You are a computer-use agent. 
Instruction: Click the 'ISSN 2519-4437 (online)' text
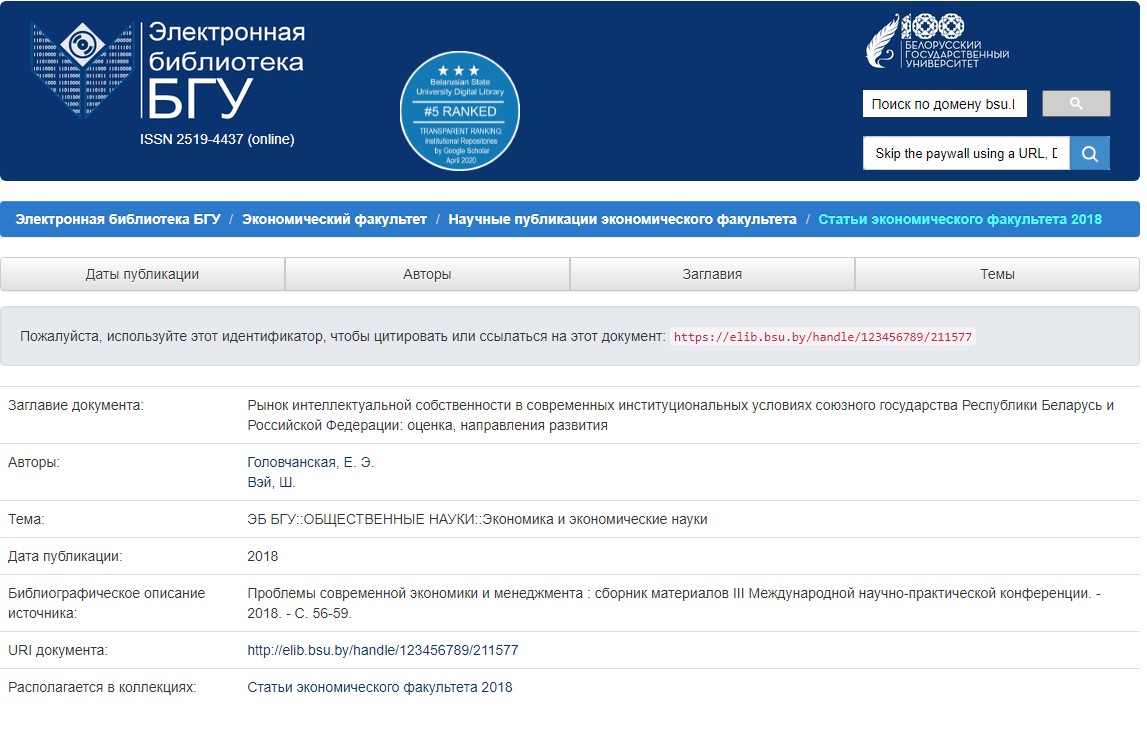(x=217, y=139)
